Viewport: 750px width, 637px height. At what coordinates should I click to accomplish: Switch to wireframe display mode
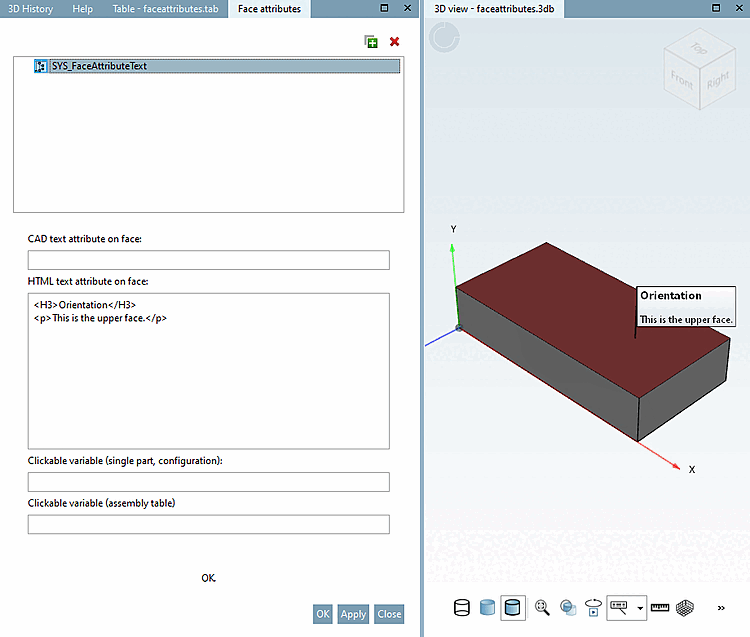462,607
